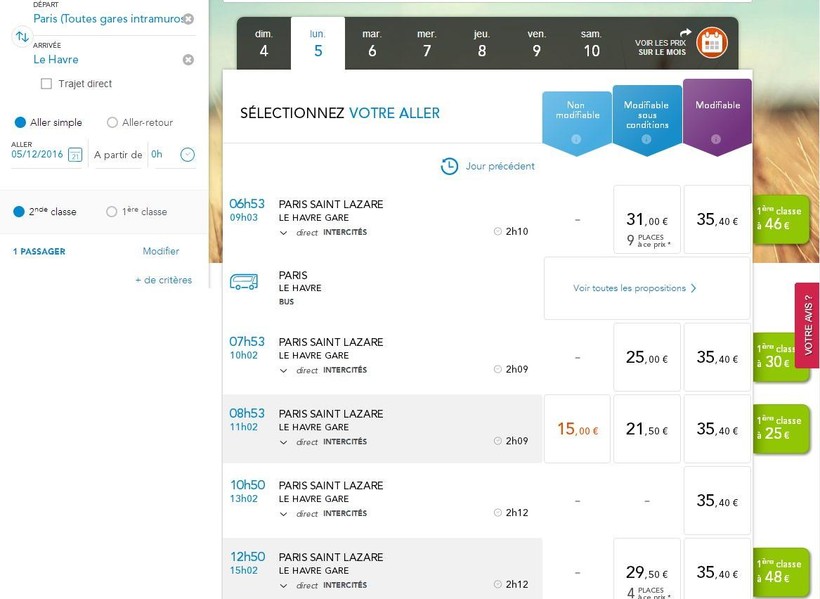Select the 15,00 € non-modifiable fare
This screenshot has height=599, width=820.
tap(577, 430)
